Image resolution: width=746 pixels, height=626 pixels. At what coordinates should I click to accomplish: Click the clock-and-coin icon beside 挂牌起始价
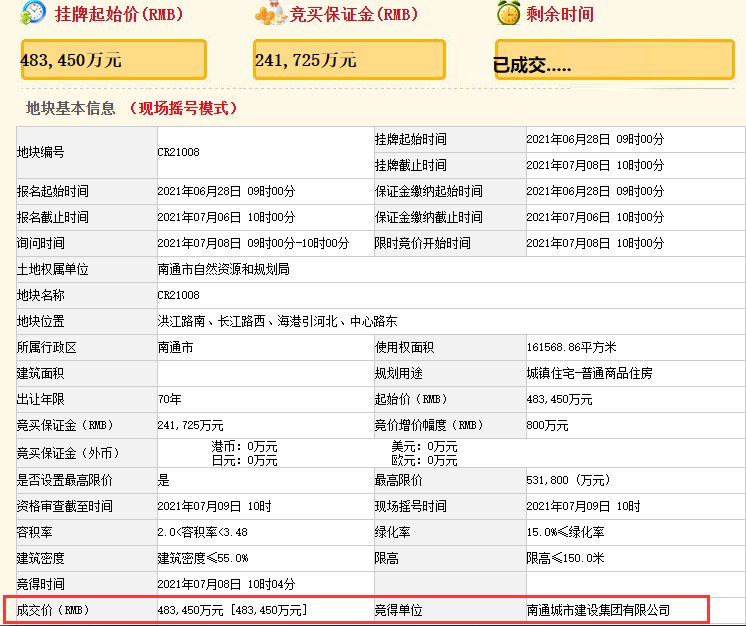tap(33, 12)
